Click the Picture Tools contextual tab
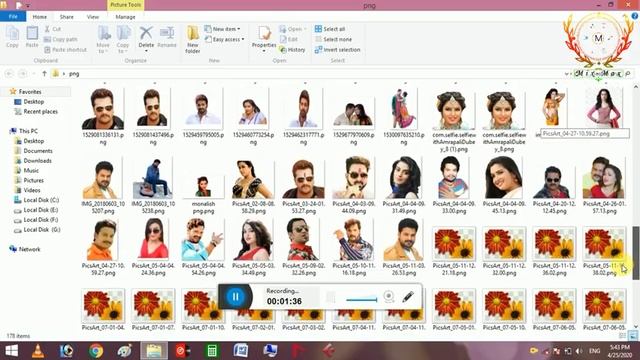 [x=125, y=5]
